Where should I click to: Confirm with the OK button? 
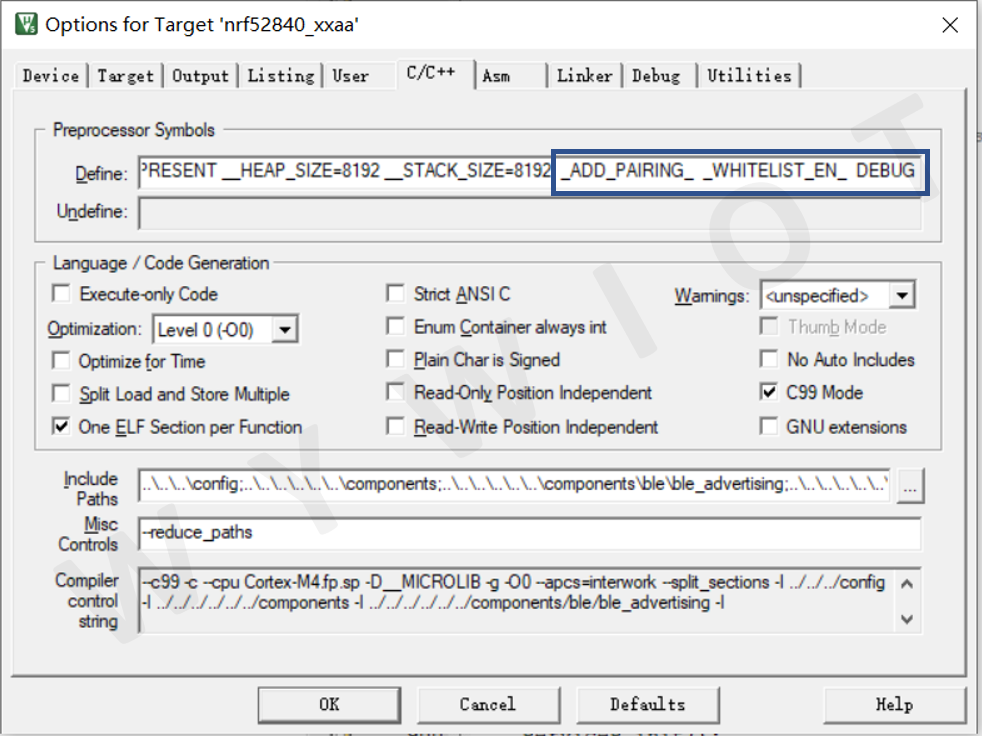[x=329, y=705]
